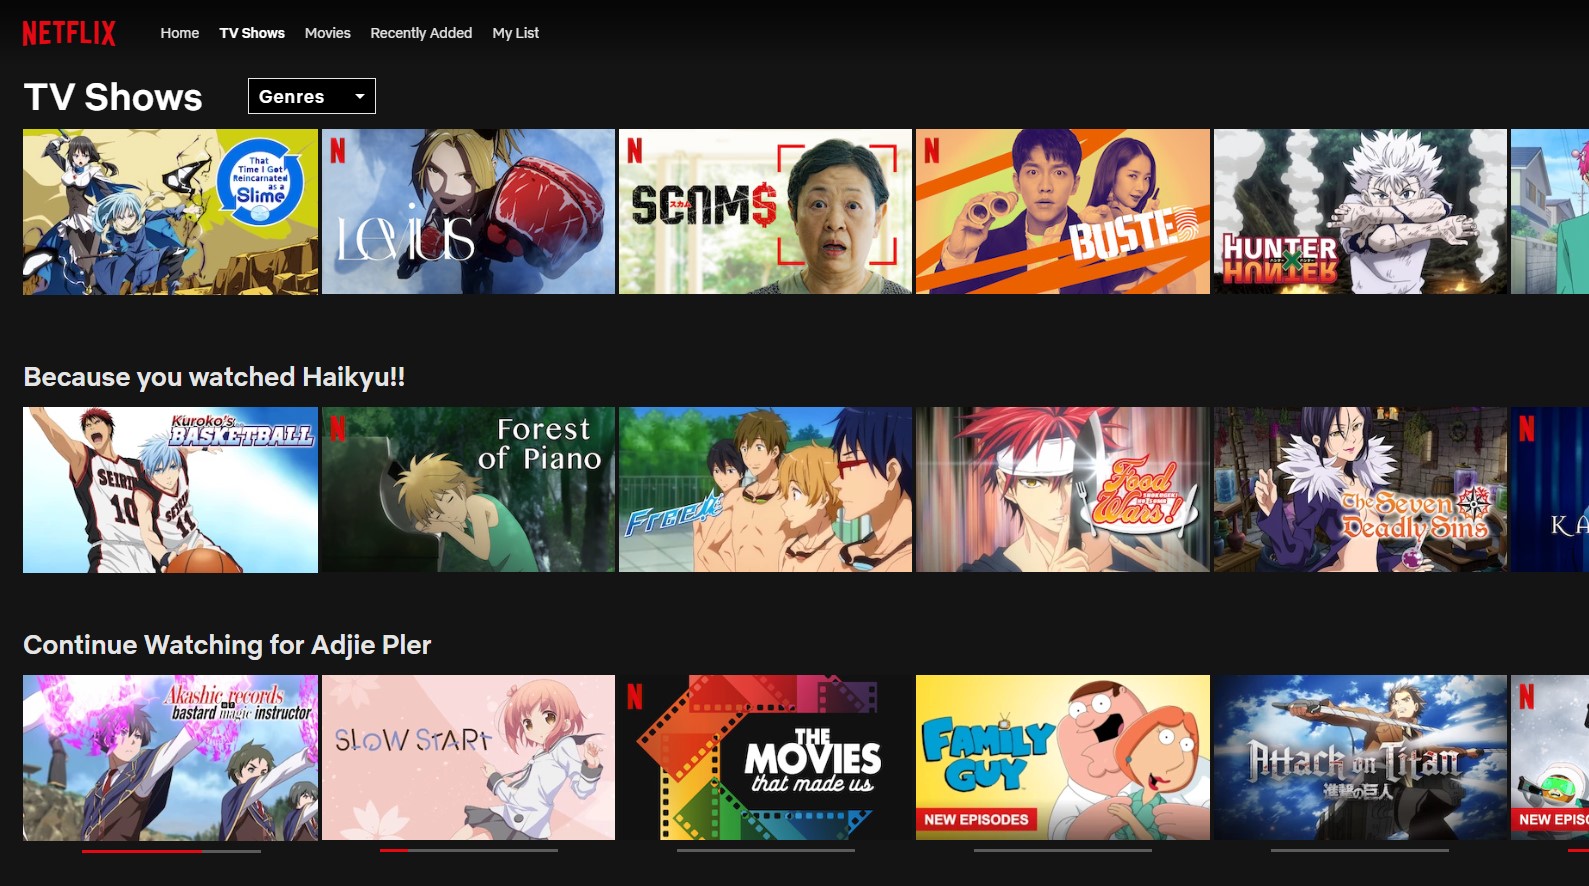This screenshot has height=886, width=1589.
Task: Open the Scams show thumbnail
Action: (x=765, y=211)
